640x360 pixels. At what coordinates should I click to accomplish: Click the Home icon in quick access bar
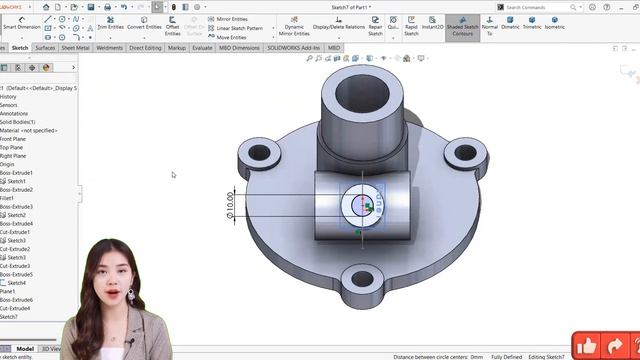click(46, 7)
